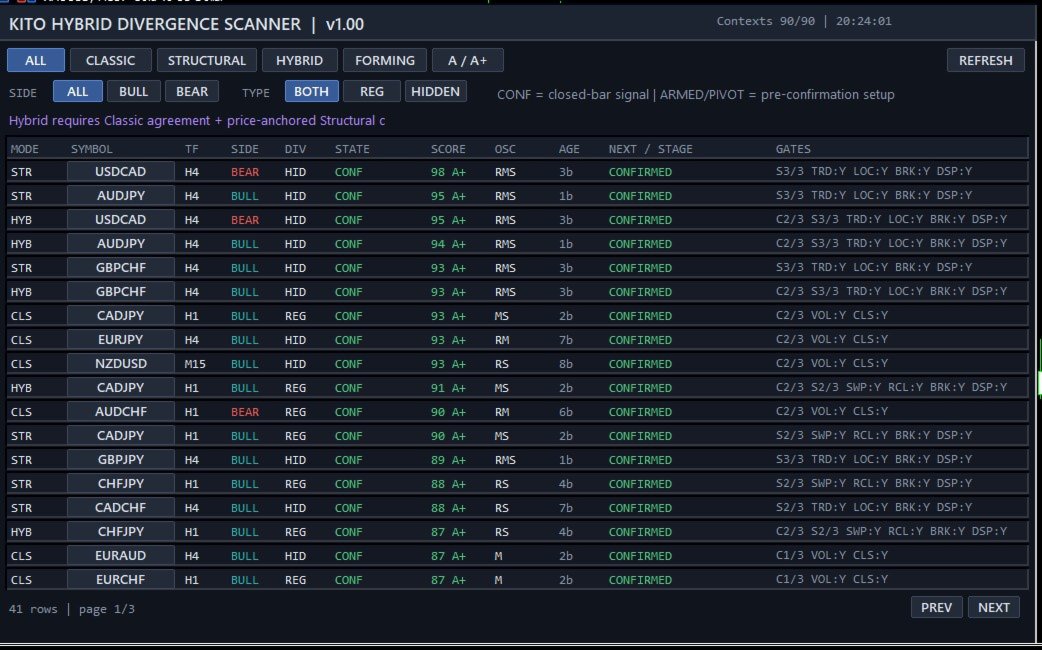The image size is (1042, 650).
Task: Click the purple 'Hybrid requires Classic agreement' note
Action: (197, 120)
